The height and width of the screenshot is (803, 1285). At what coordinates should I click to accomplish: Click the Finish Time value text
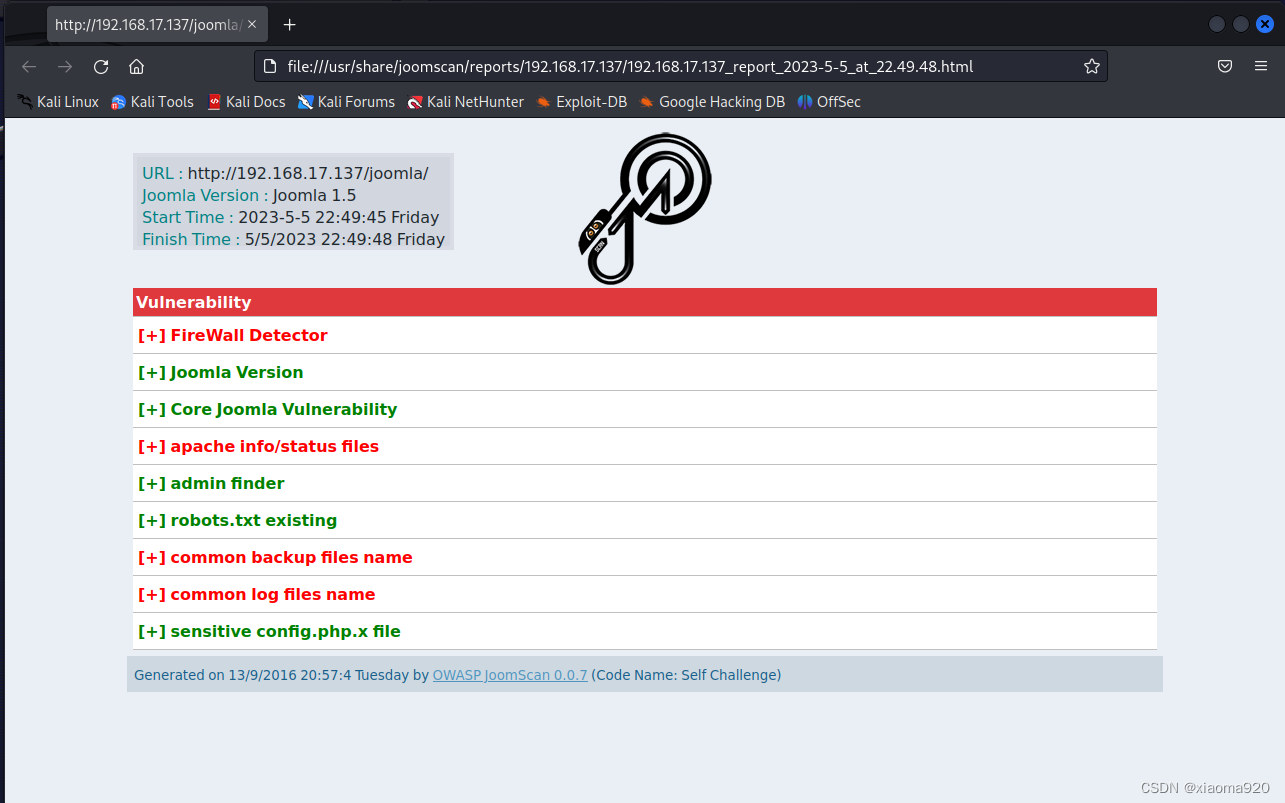point(345,239)
